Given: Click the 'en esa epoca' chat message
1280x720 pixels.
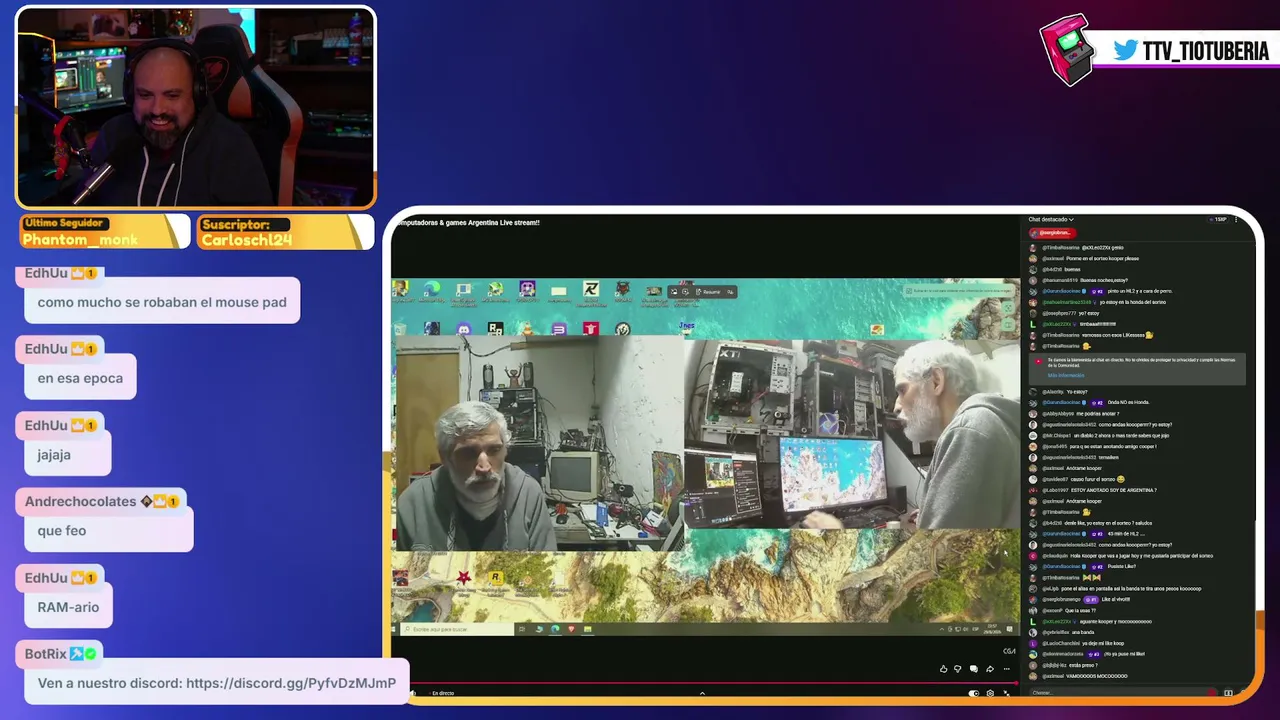Looking at the screenshot, I should click(80, 378).
